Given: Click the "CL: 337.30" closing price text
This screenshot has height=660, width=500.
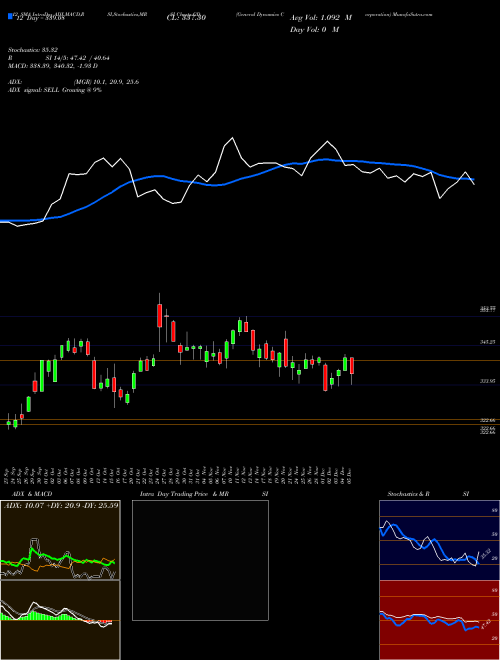Looking at the screenshot, I should 185,18.
